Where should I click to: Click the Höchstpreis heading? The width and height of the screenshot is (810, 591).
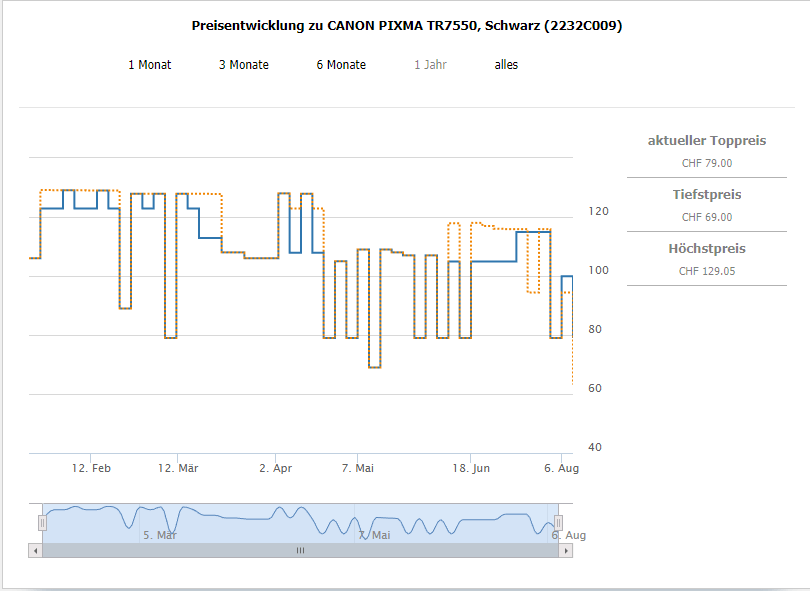[706, 249]
